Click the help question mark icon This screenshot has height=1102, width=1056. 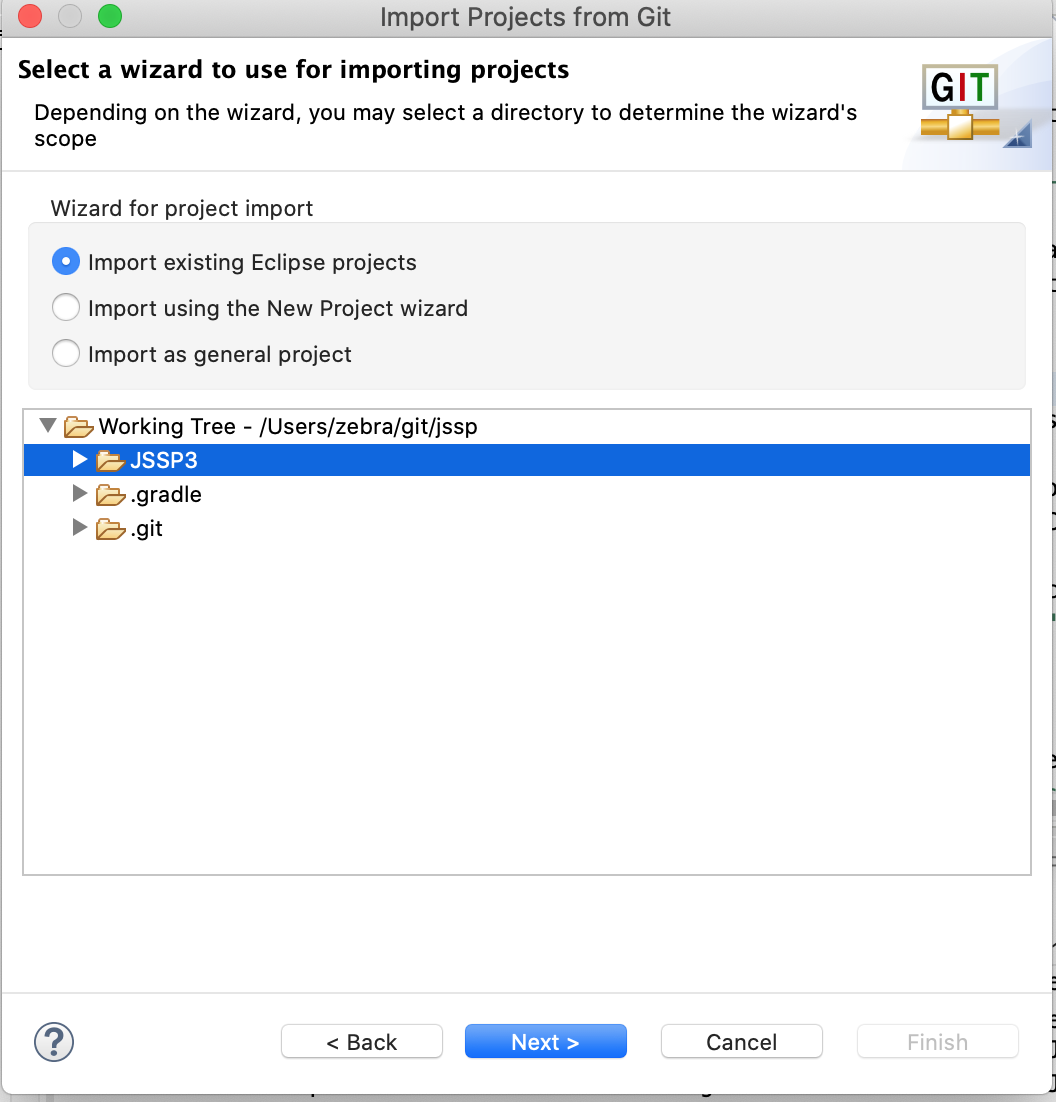coord(54,1042)
